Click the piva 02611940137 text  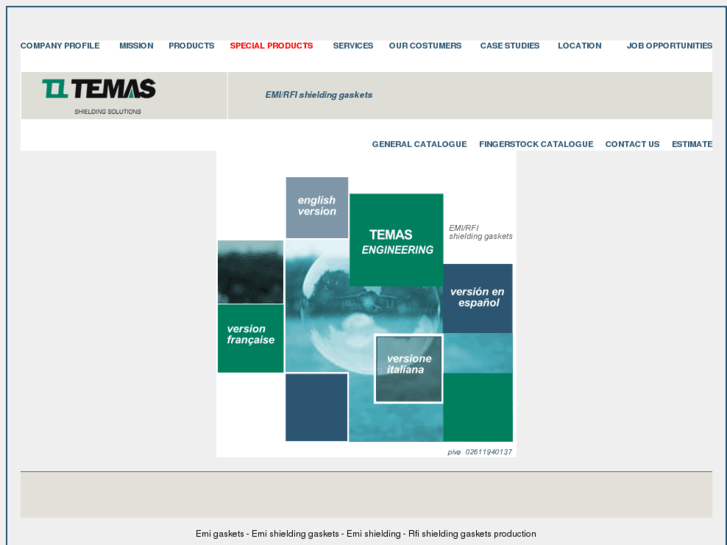tap(479, 452)
